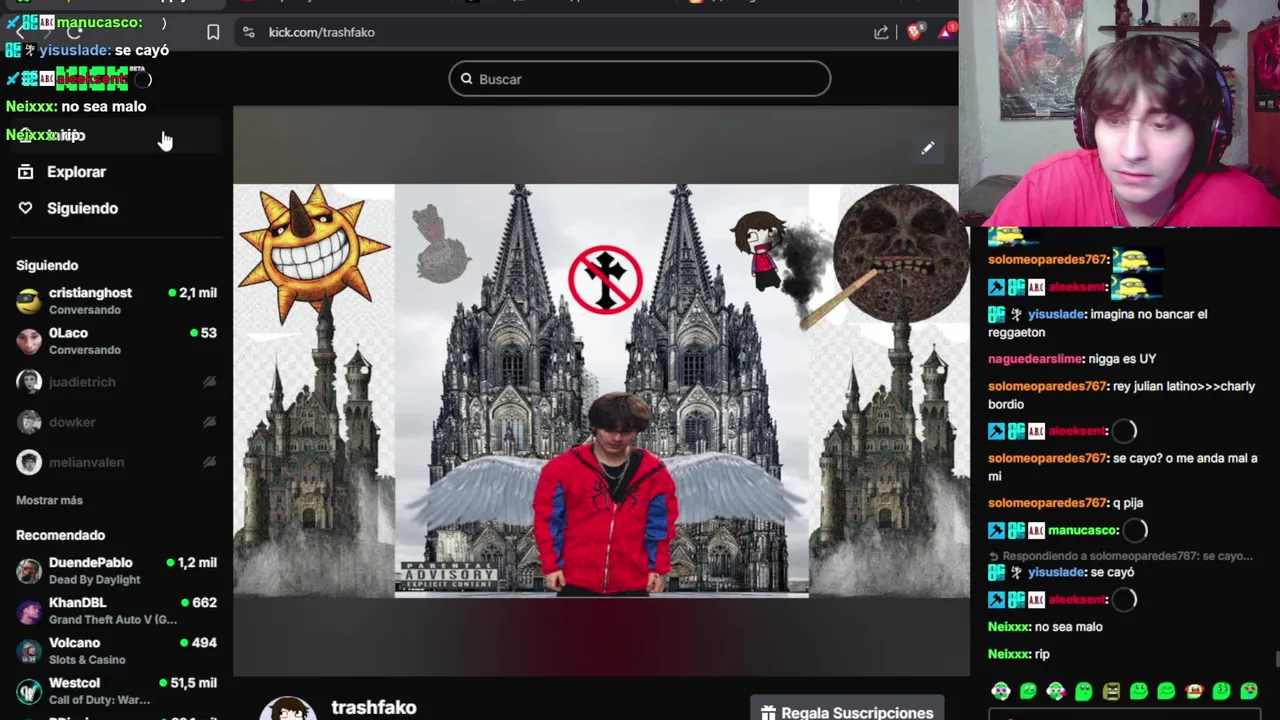Open the recommended channel KhanDBL
The height and width of the screenshot is (720, 1280).
click(116, 611)
